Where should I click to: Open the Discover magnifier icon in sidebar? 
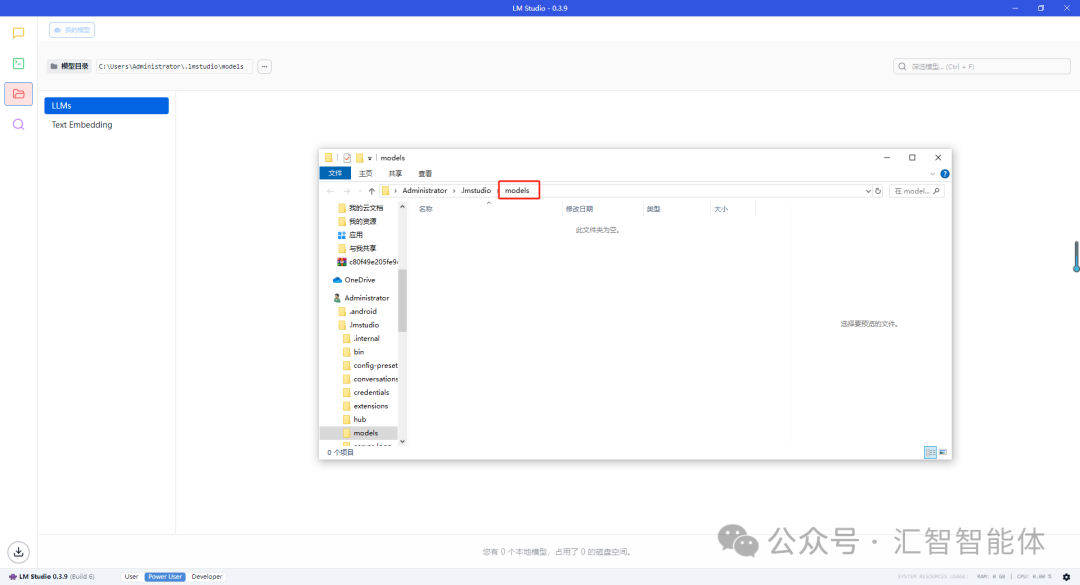[x=19, y=124]
